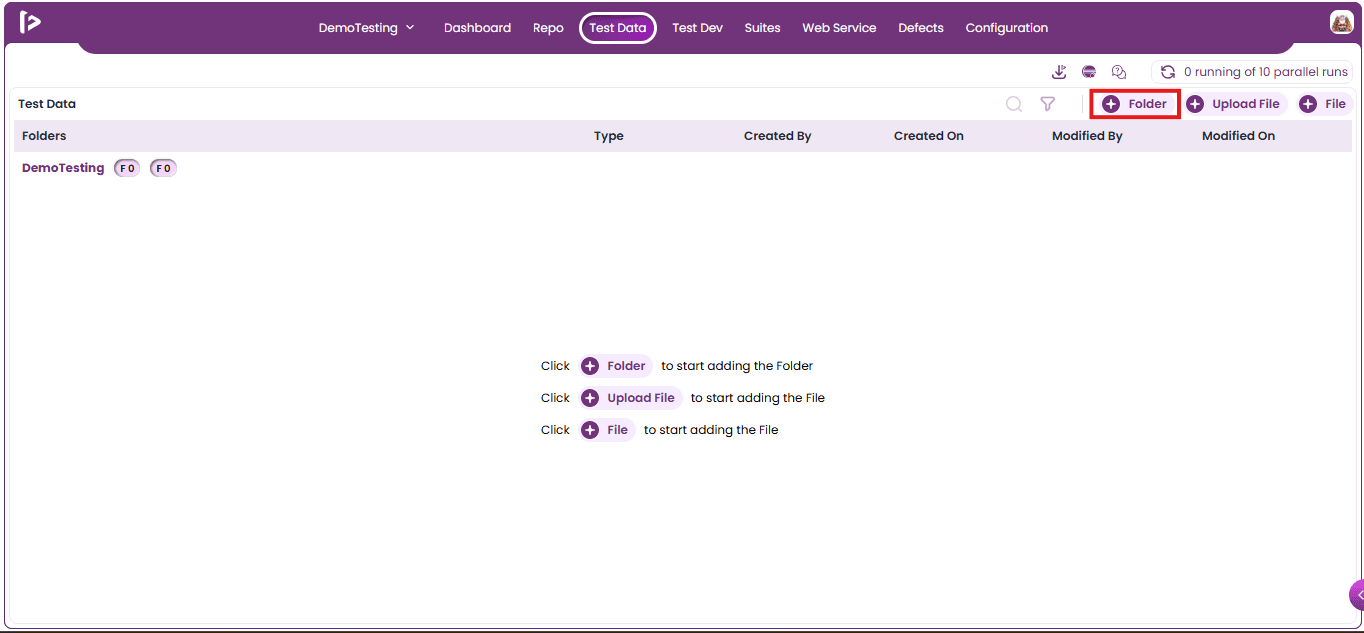Click the download client icon
This screenshot has height=633, width=1364.
[x=1059, y=72]
